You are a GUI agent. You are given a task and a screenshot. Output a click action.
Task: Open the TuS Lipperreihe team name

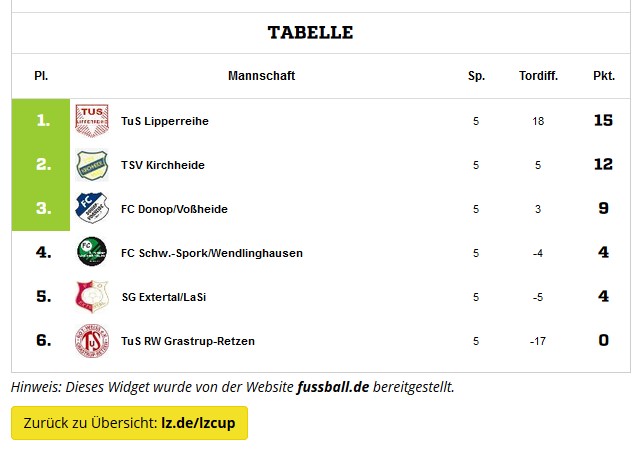coord(165,121)
